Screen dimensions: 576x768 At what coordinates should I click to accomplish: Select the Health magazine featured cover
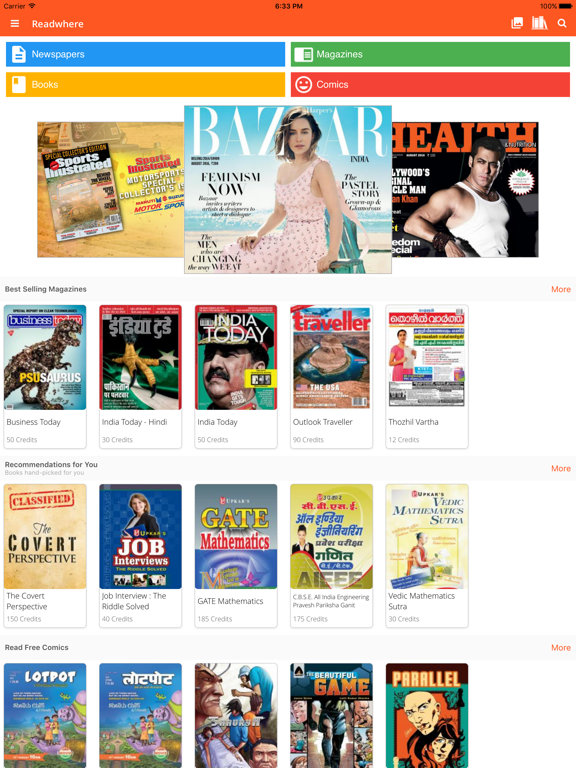465,190
